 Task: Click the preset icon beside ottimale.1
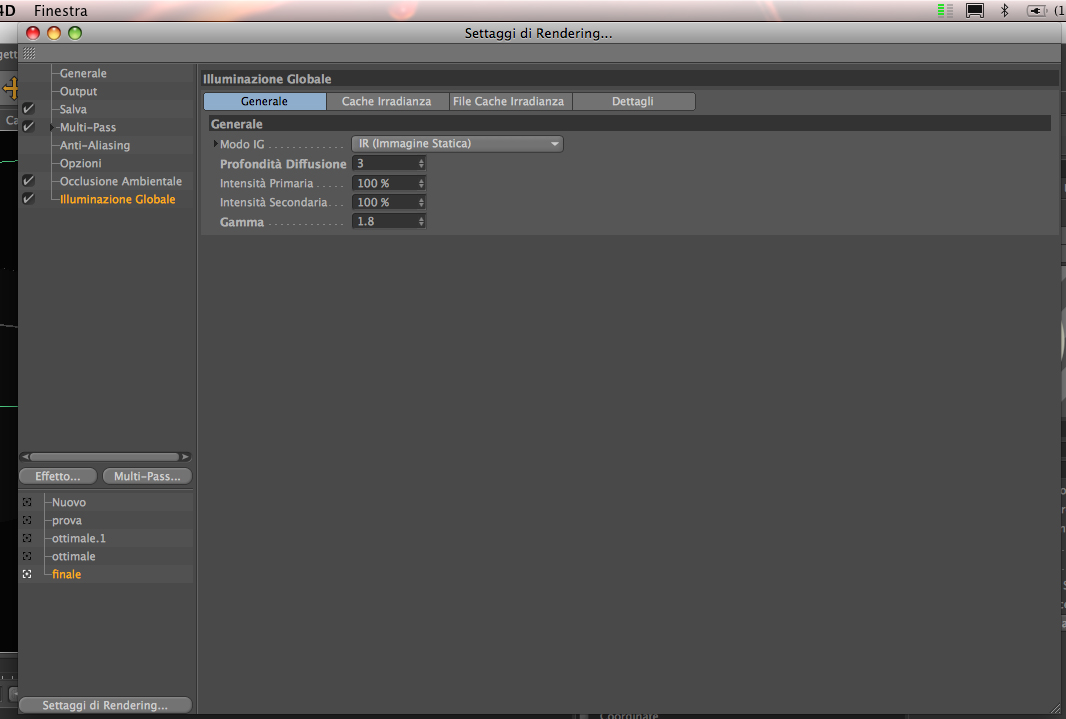pyautogui.click(x=27, y=538)
